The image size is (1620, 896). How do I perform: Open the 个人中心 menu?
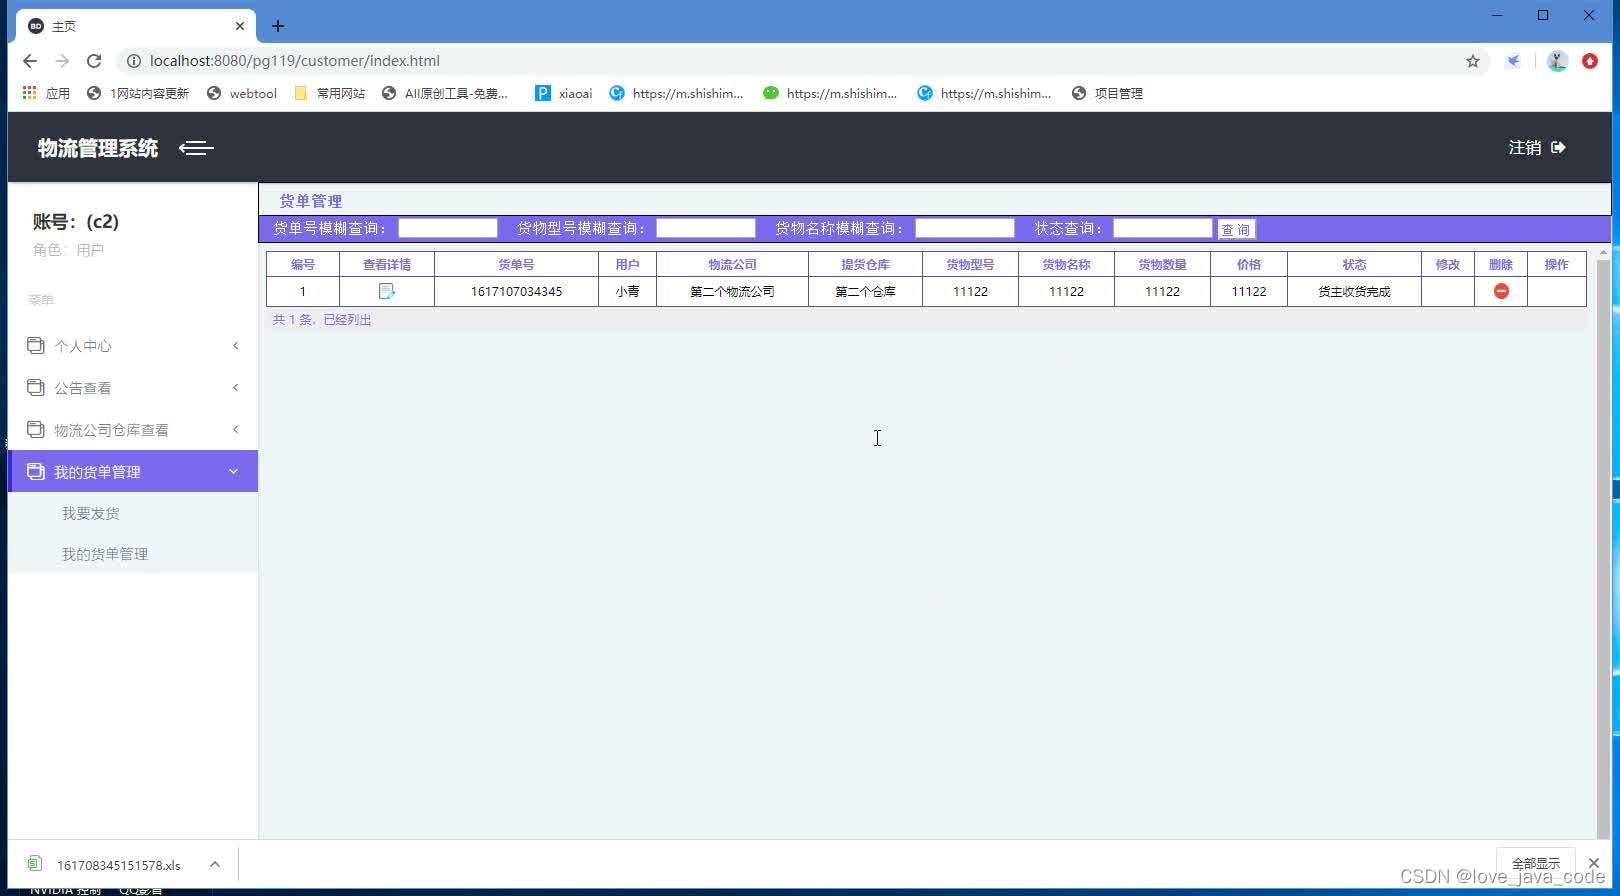pos(133,345)
